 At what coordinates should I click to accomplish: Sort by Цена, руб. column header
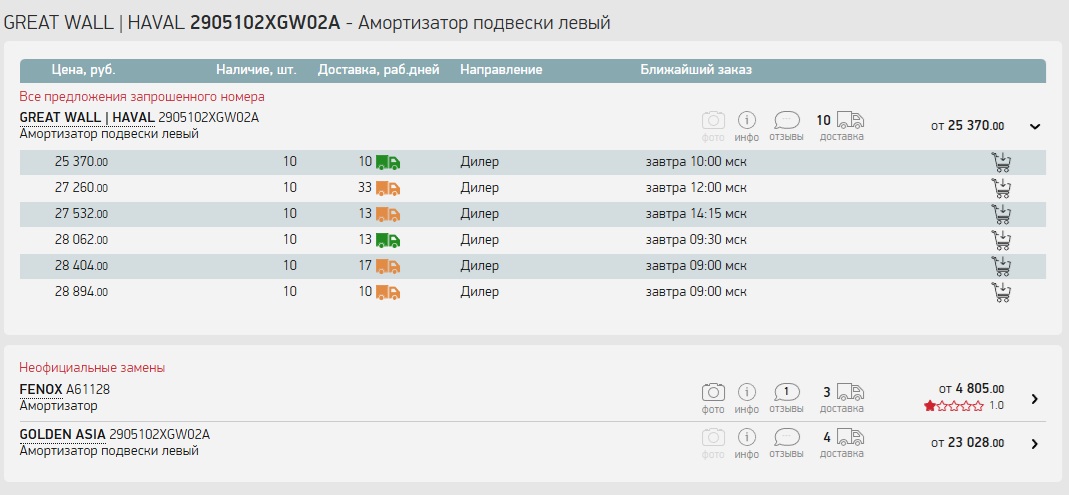[83, 70]
